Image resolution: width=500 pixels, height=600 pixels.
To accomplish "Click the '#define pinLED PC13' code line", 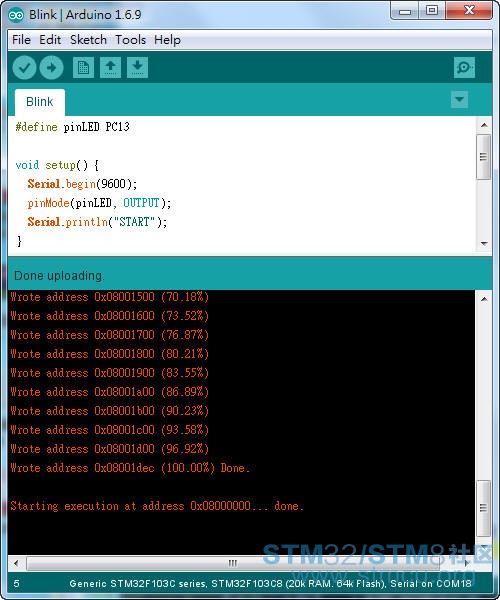I will [73, 127].
